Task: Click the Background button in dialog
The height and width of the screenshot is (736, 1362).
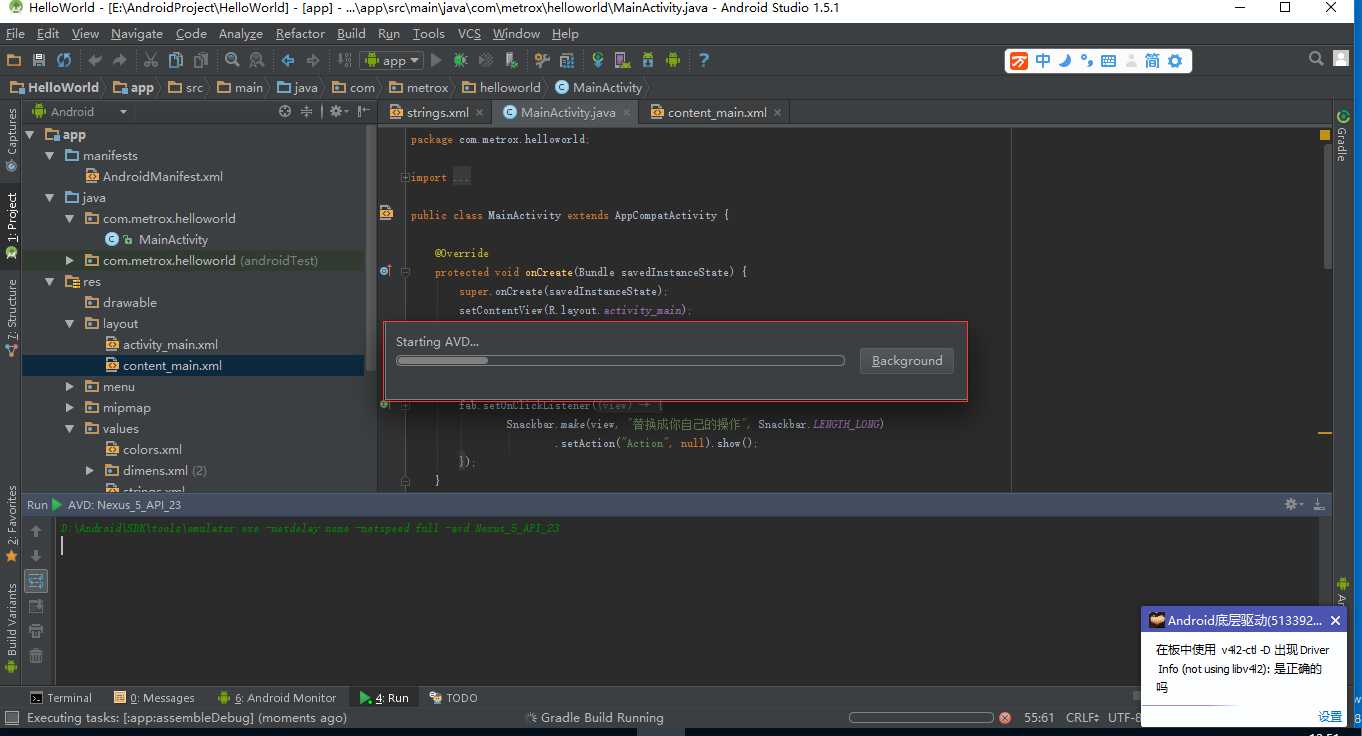Action: pyautogui.click(x=907, y=361)
